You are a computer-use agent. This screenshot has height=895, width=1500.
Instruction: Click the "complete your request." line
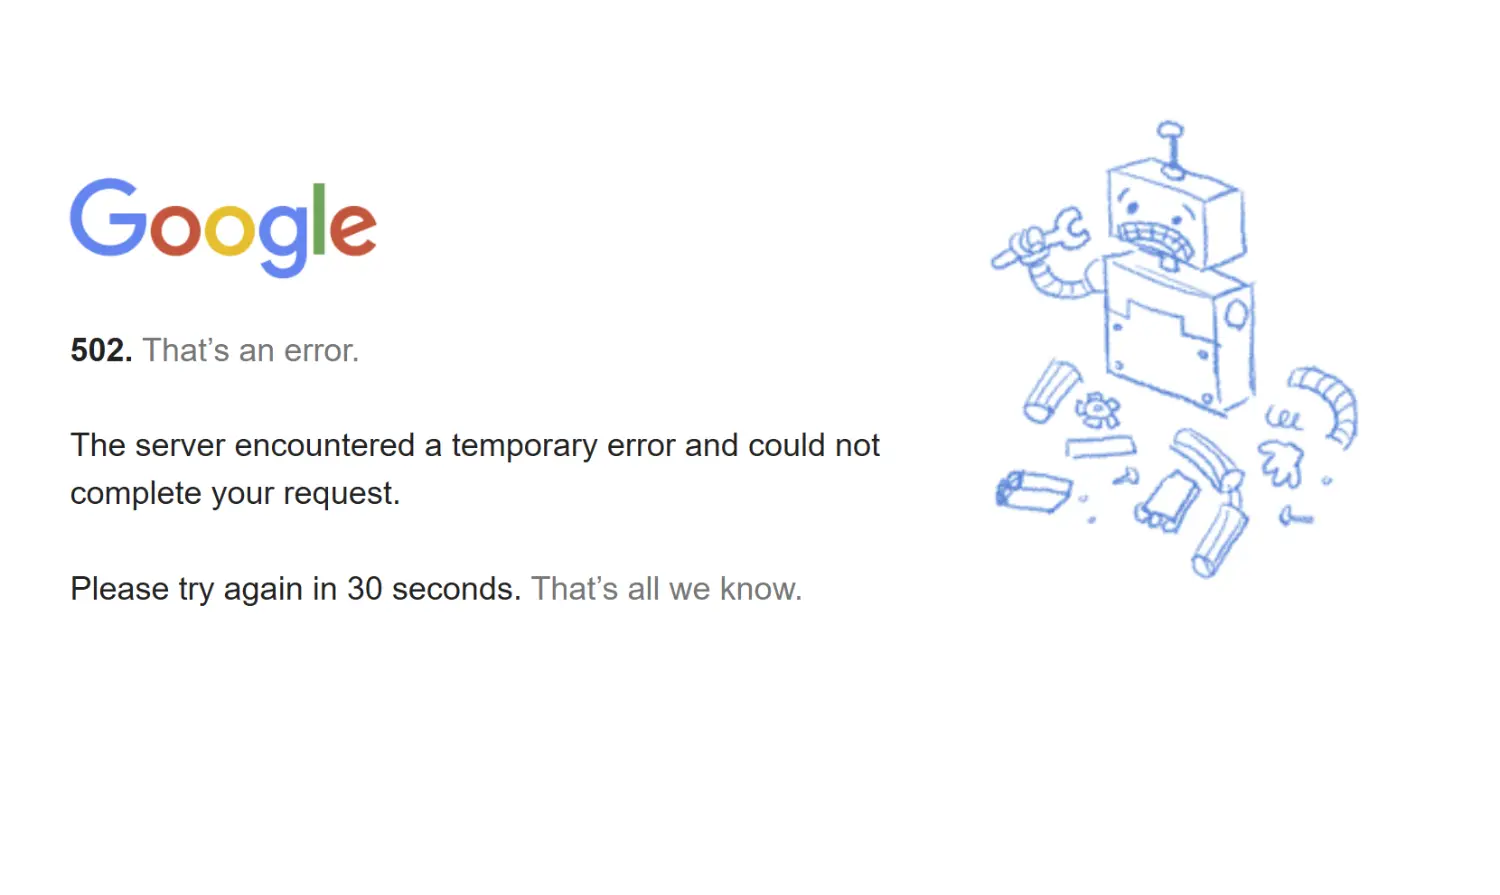[235, 493]
